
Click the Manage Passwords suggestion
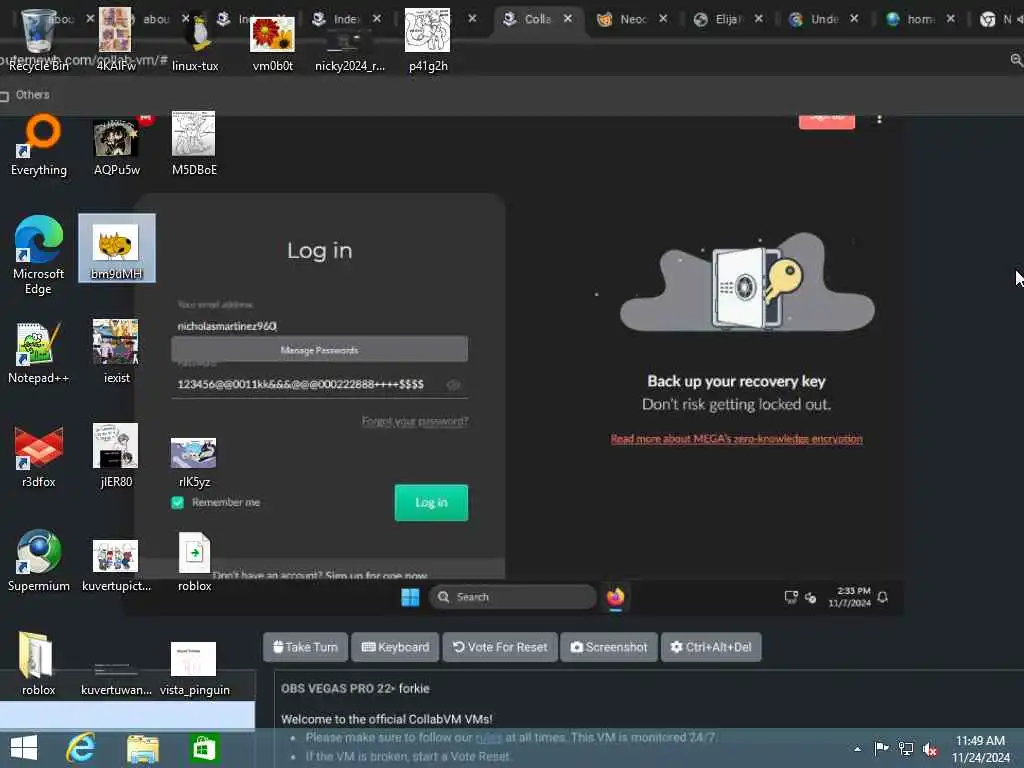click(319, 349)
